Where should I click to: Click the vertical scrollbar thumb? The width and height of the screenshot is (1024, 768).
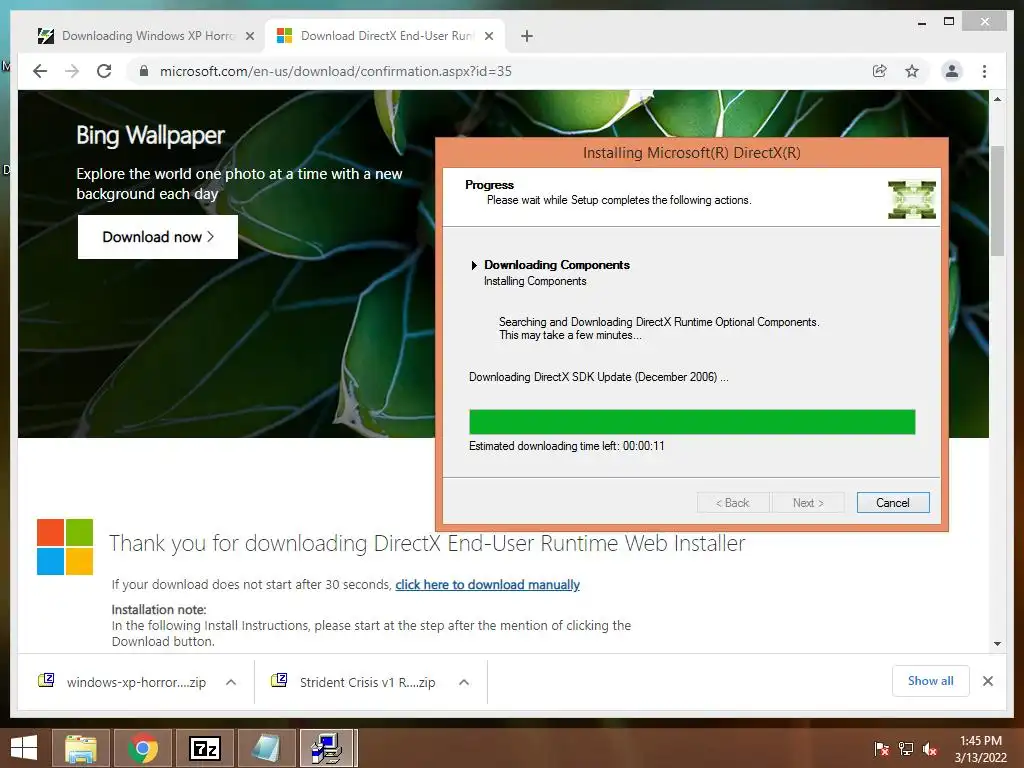(x=997, y=201)
